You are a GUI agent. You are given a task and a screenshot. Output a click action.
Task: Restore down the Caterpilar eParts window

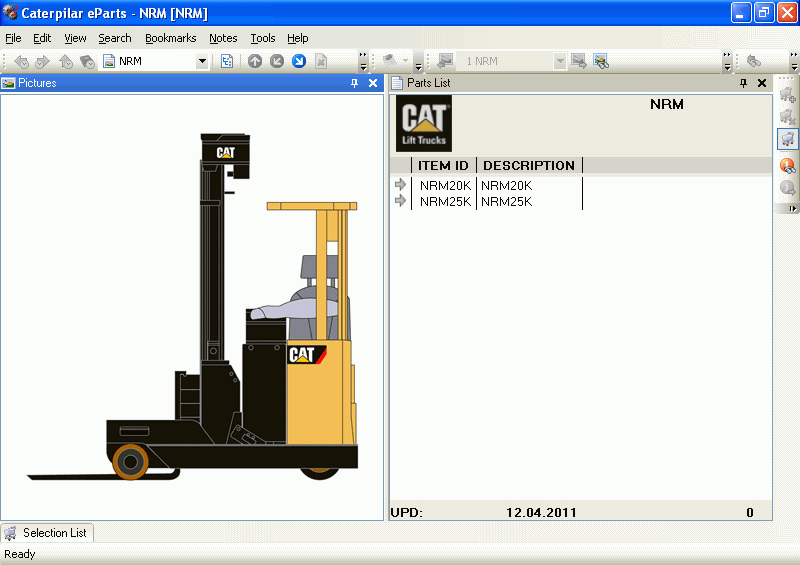tap(764, 13)
